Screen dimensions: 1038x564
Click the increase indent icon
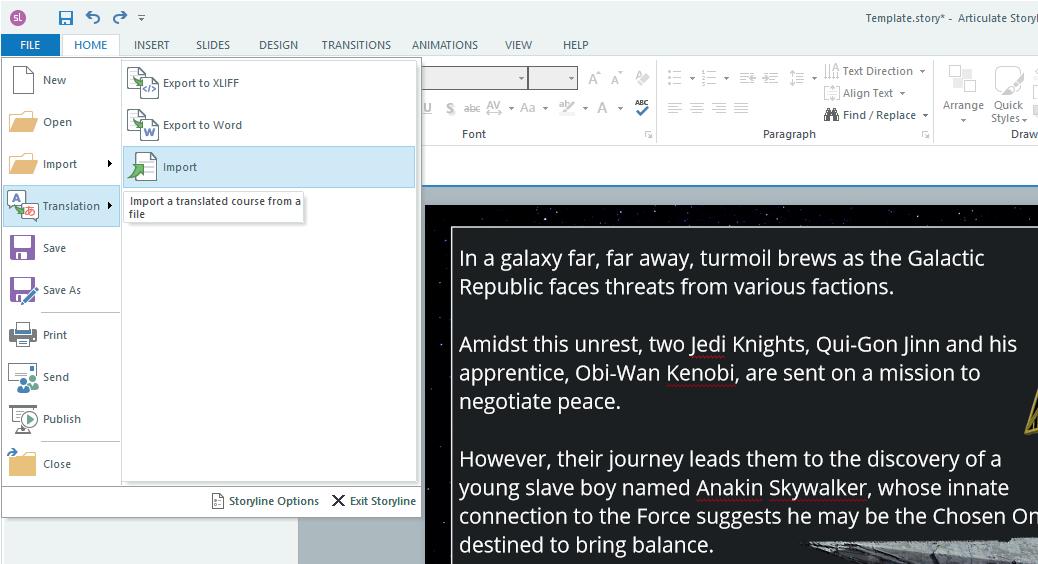770,78
